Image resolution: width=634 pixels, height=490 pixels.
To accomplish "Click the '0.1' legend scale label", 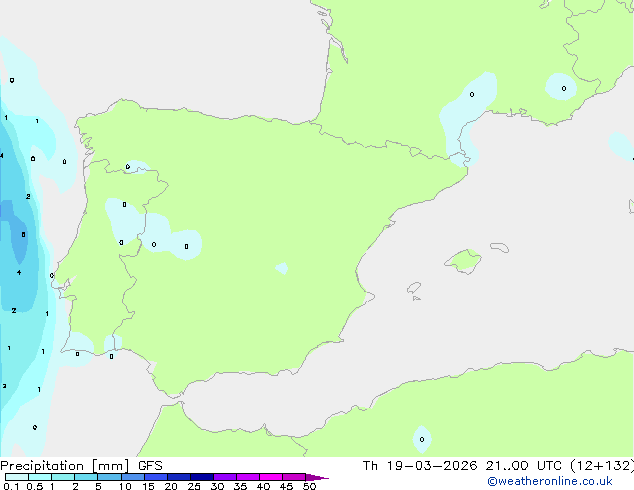I will tap(11, 486).
